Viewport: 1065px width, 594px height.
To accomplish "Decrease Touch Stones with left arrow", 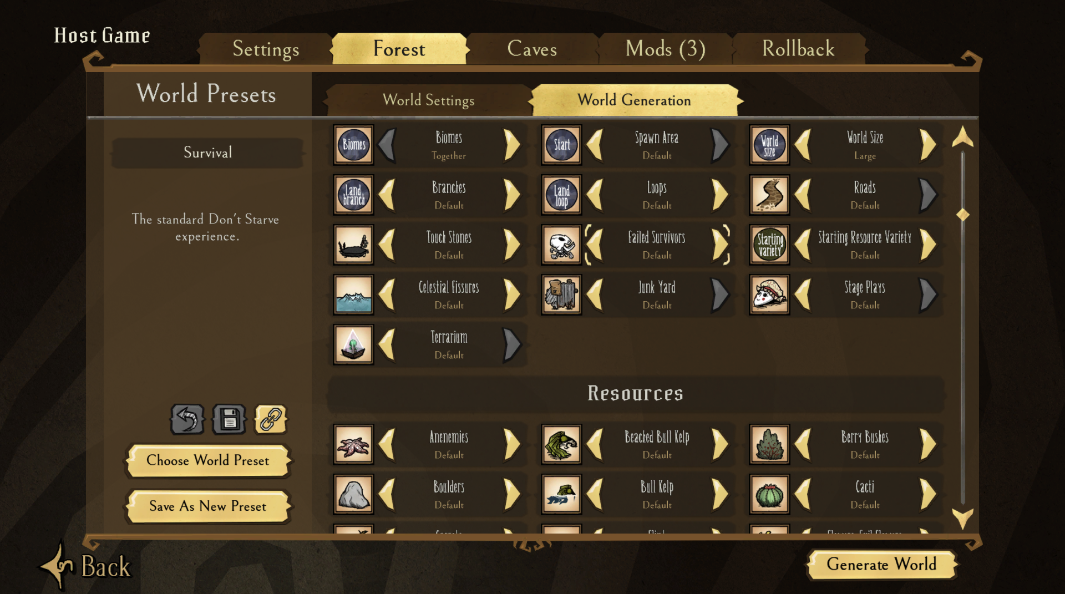I will [x=386, y=244].
